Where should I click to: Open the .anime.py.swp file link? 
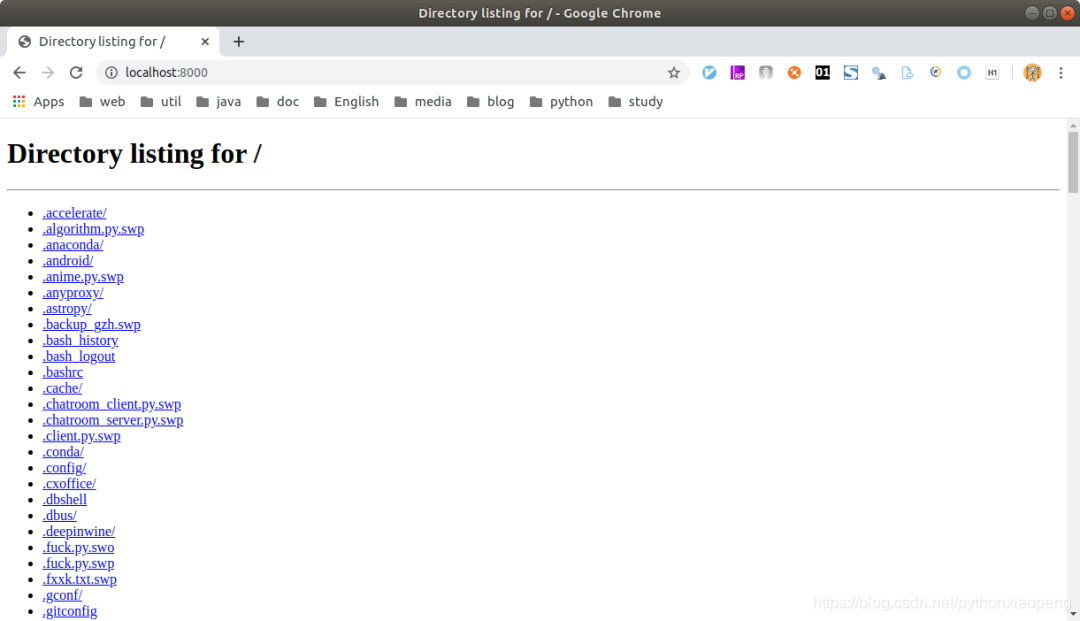coord(83,276)
